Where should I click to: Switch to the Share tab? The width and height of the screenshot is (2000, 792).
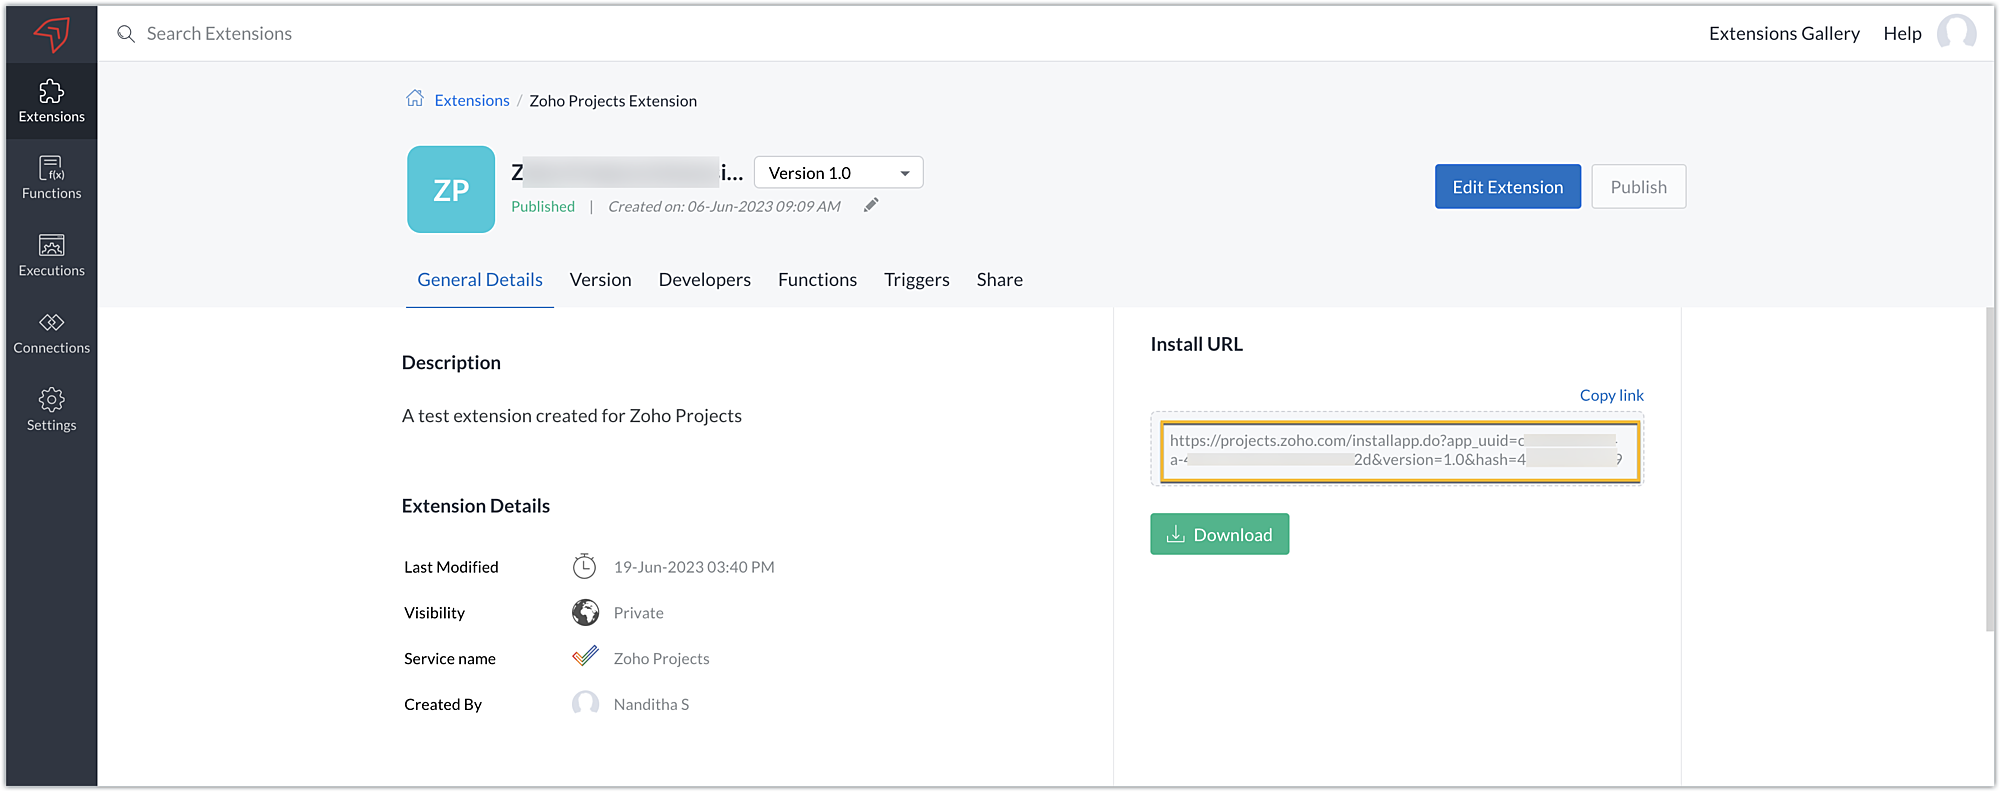[999, 280]
